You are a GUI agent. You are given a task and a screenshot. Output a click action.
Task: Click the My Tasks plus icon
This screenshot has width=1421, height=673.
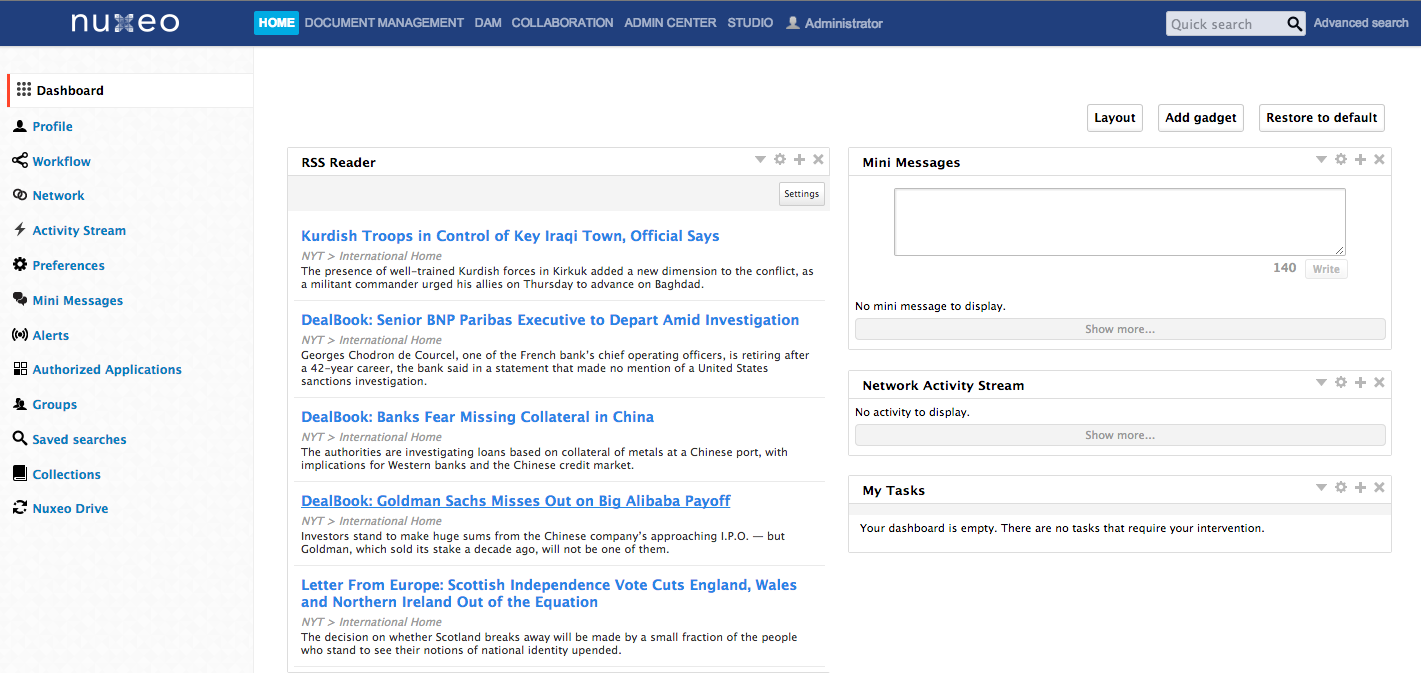click(x=1360, y=488)
